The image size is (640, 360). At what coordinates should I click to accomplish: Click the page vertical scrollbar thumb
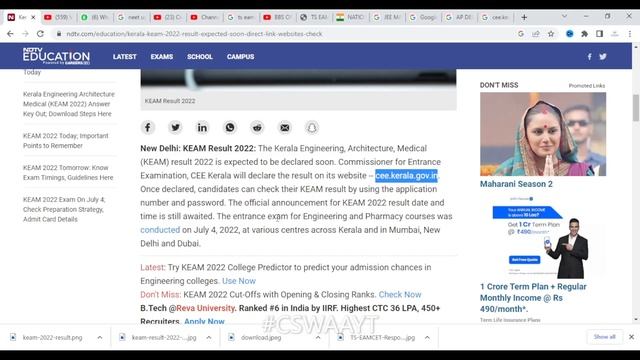point(636,108)
